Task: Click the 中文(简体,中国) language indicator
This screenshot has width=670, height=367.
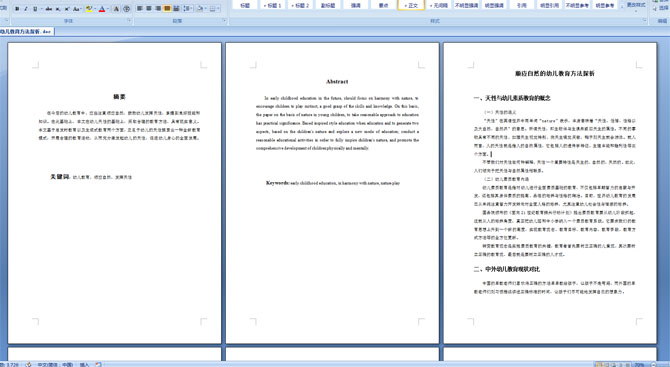Action: 55,364
